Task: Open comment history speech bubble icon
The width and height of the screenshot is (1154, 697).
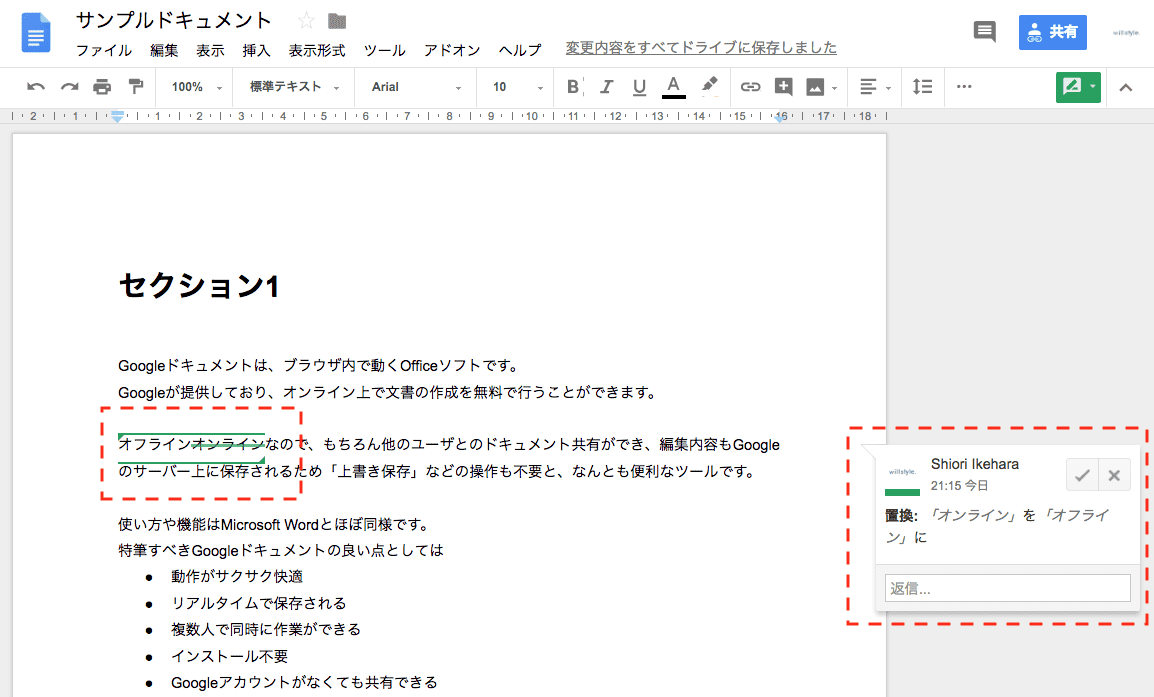Action: pos(984,32)
